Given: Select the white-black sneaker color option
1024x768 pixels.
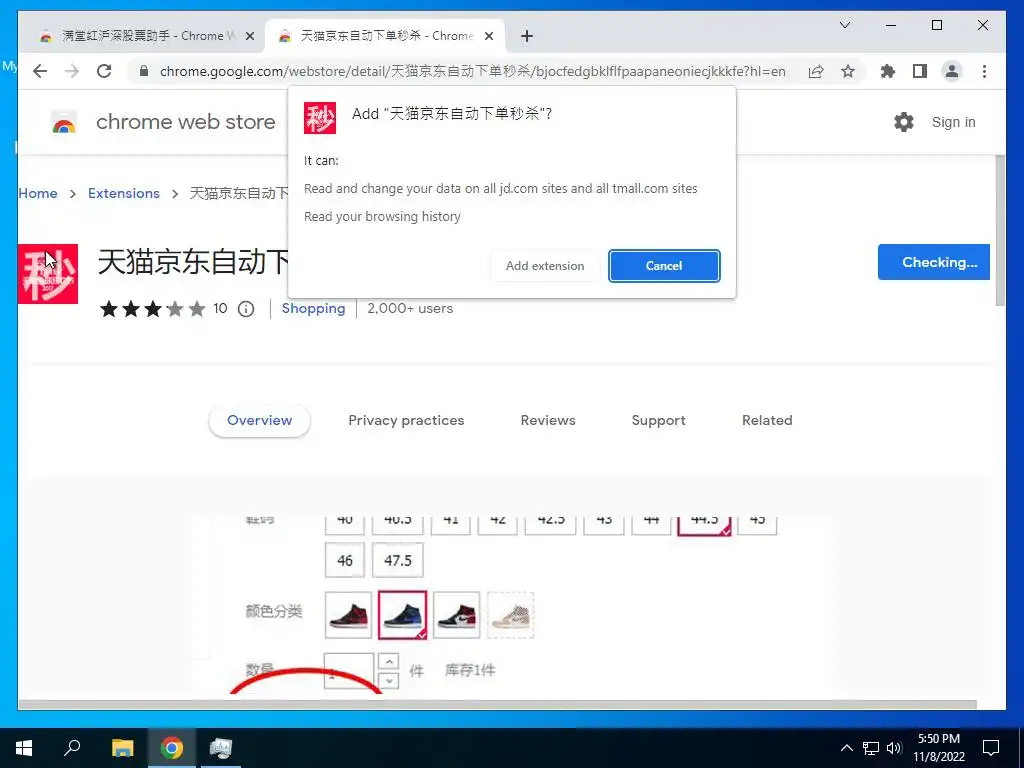Looking at the screenshot, I should 456,615.
